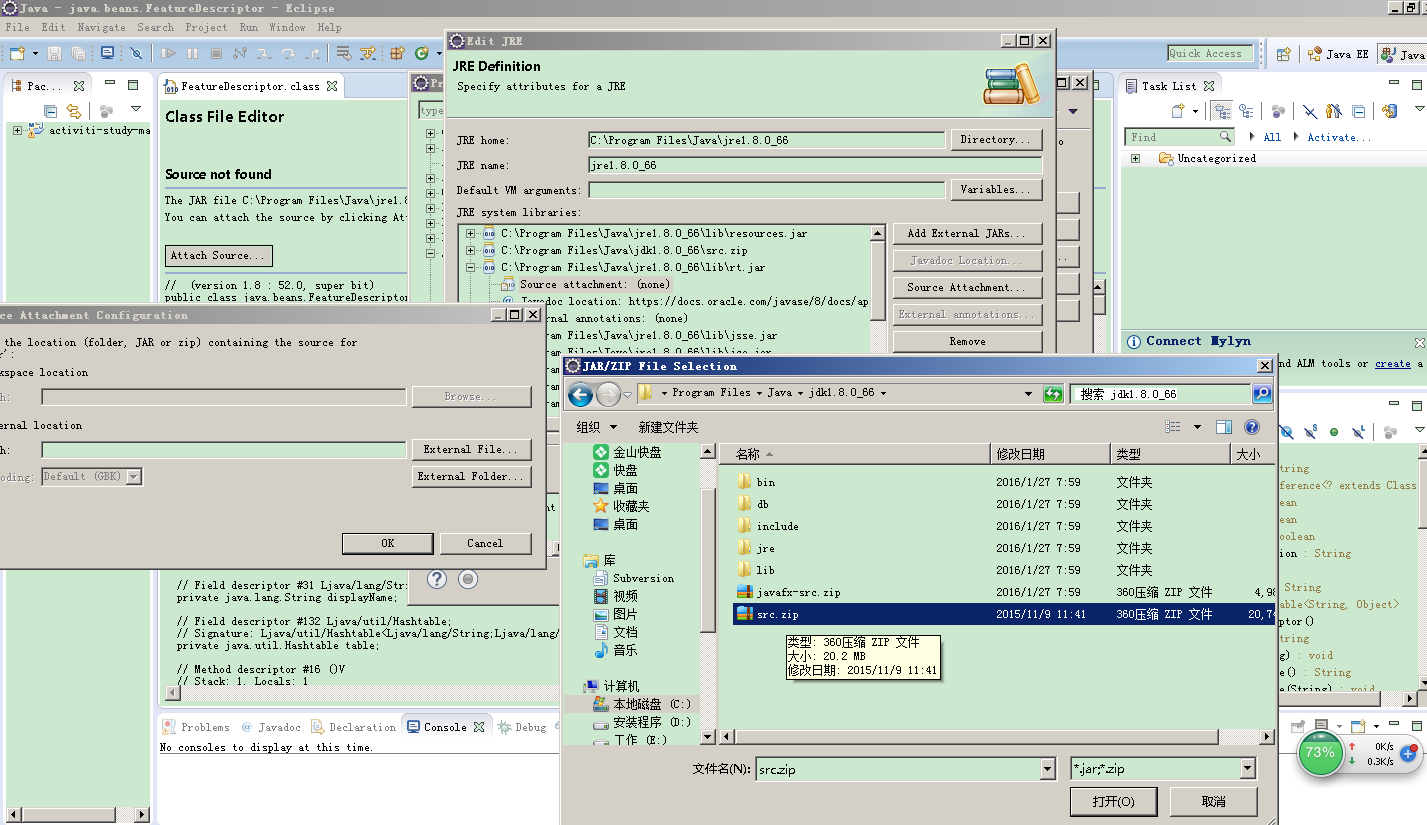Open Package Explorer view menu triangle
1427x825 pixels.
[x=136, y=109]
